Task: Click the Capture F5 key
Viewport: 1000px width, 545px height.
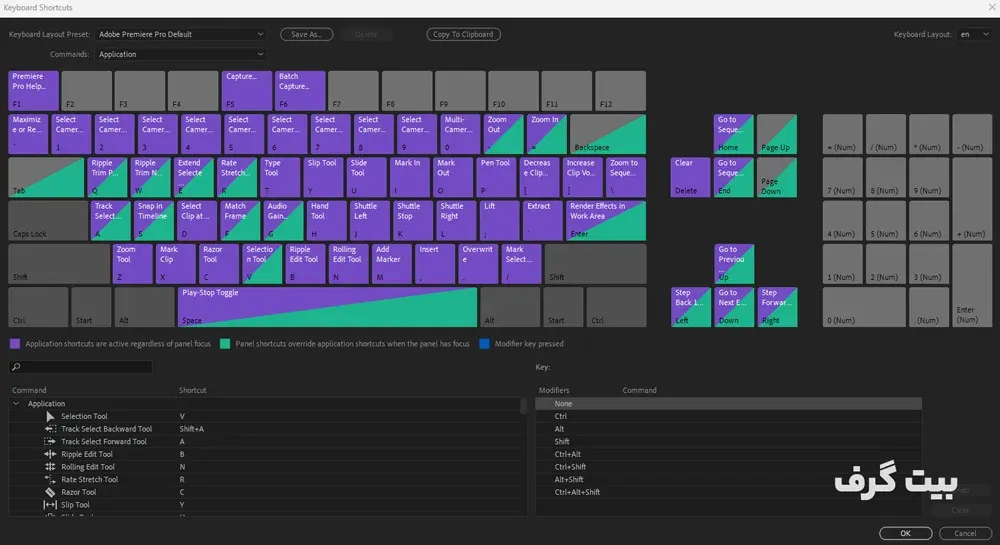Action: [247, 91]
